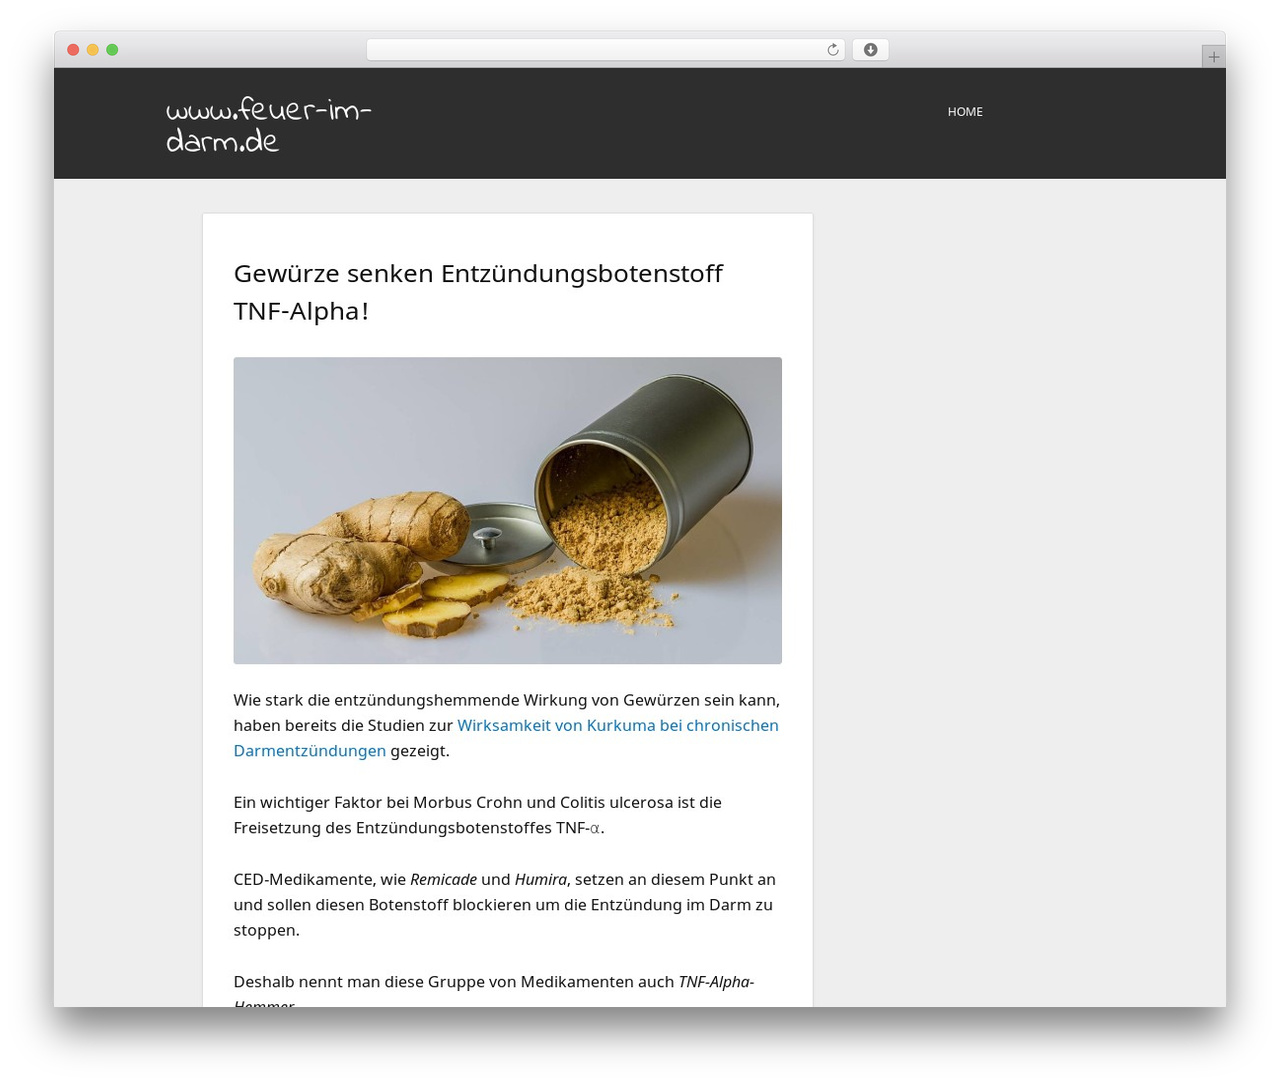Screen dimensions: 1280x1084
Task: Click the italic word Humira
Action: point(541,879)
